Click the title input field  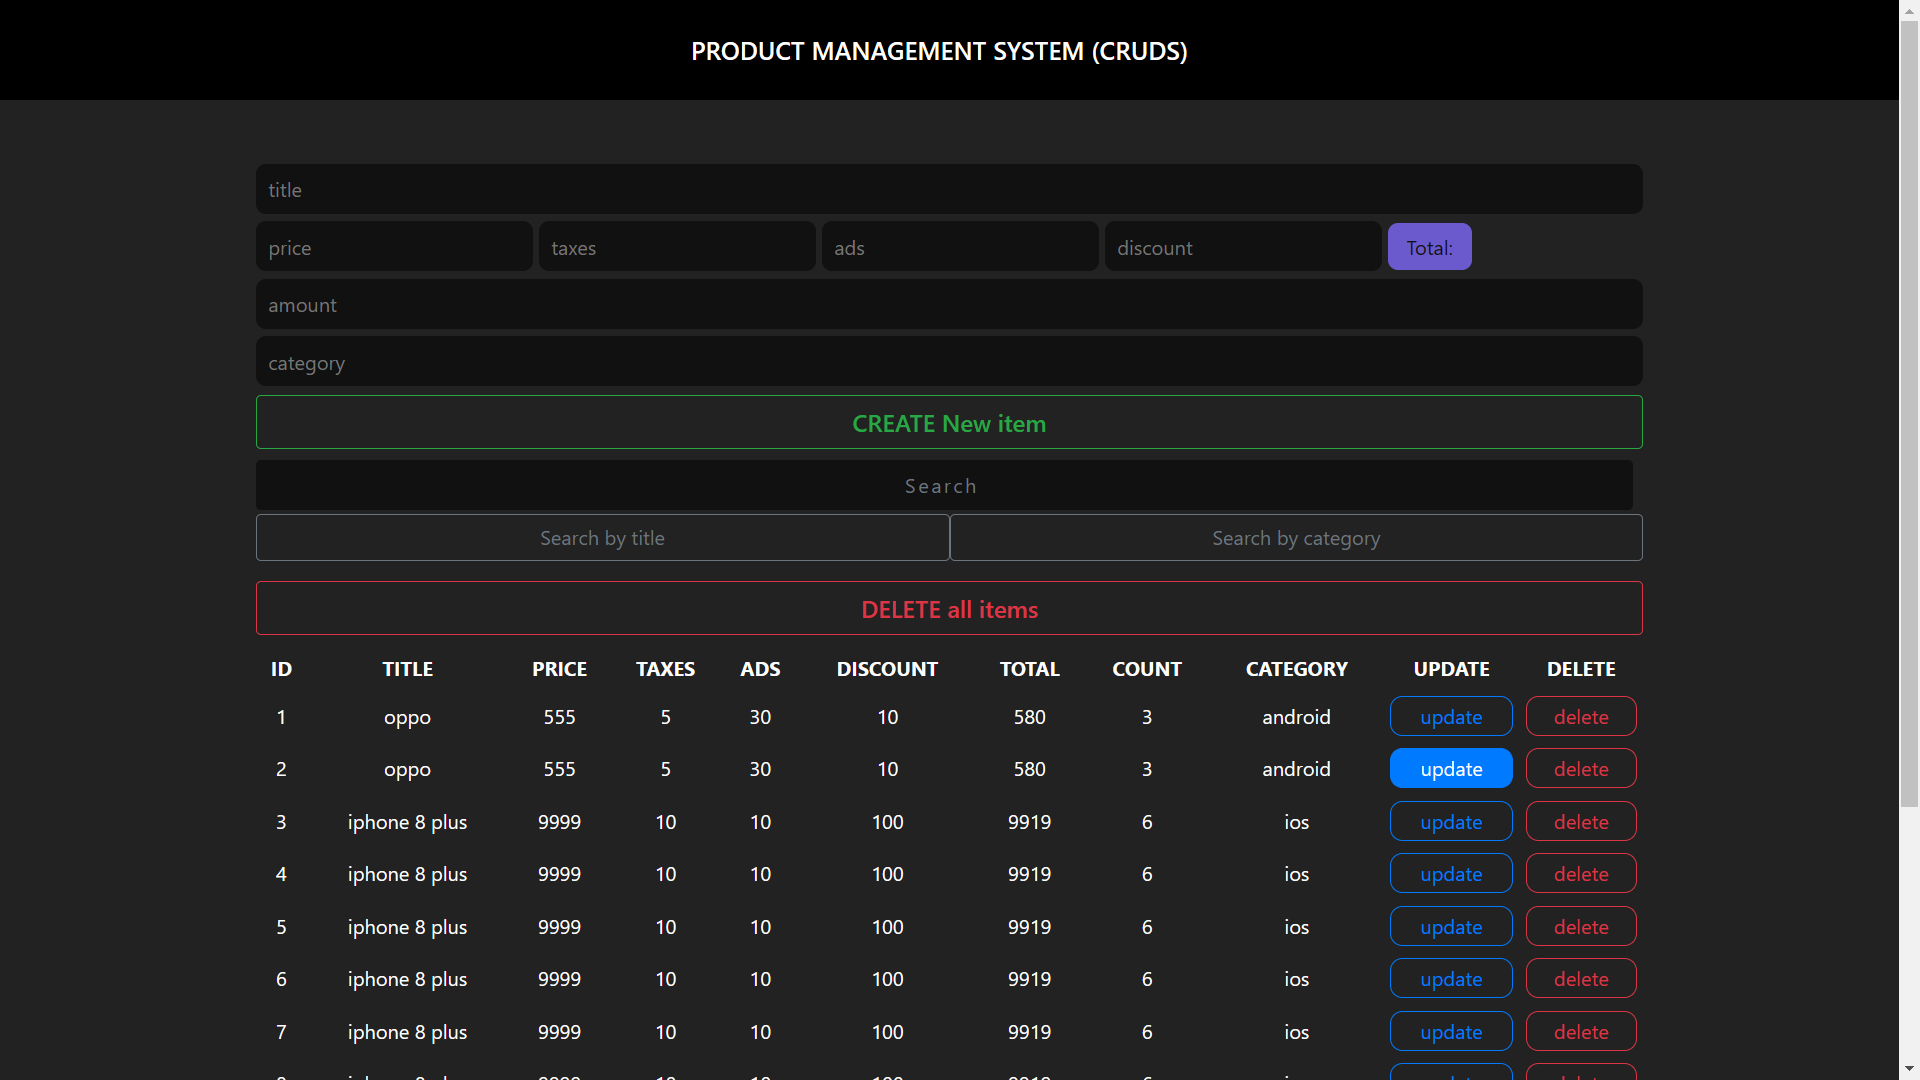tap(949, 189)
